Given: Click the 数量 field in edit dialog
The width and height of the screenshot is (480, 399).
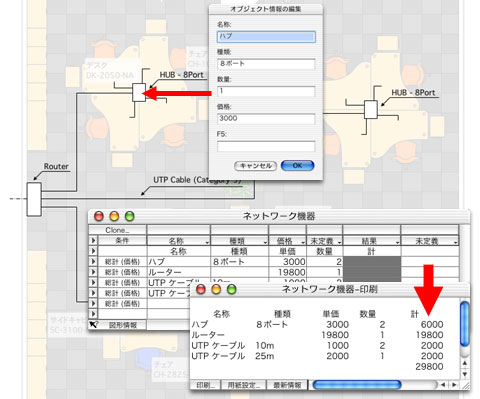Looking at the screenshot, I should [266, 91].
